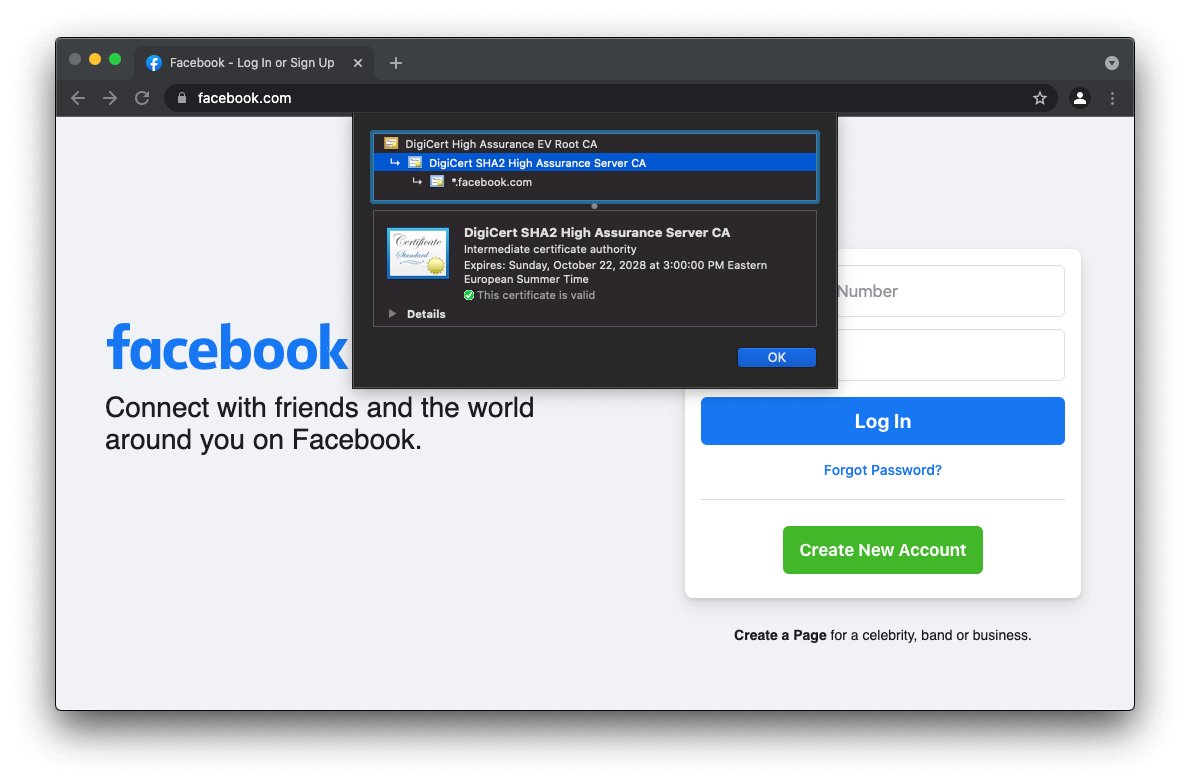Click the forward navigation arrow
This screenshot has height=784, width=1190.
tap(110, 98)
